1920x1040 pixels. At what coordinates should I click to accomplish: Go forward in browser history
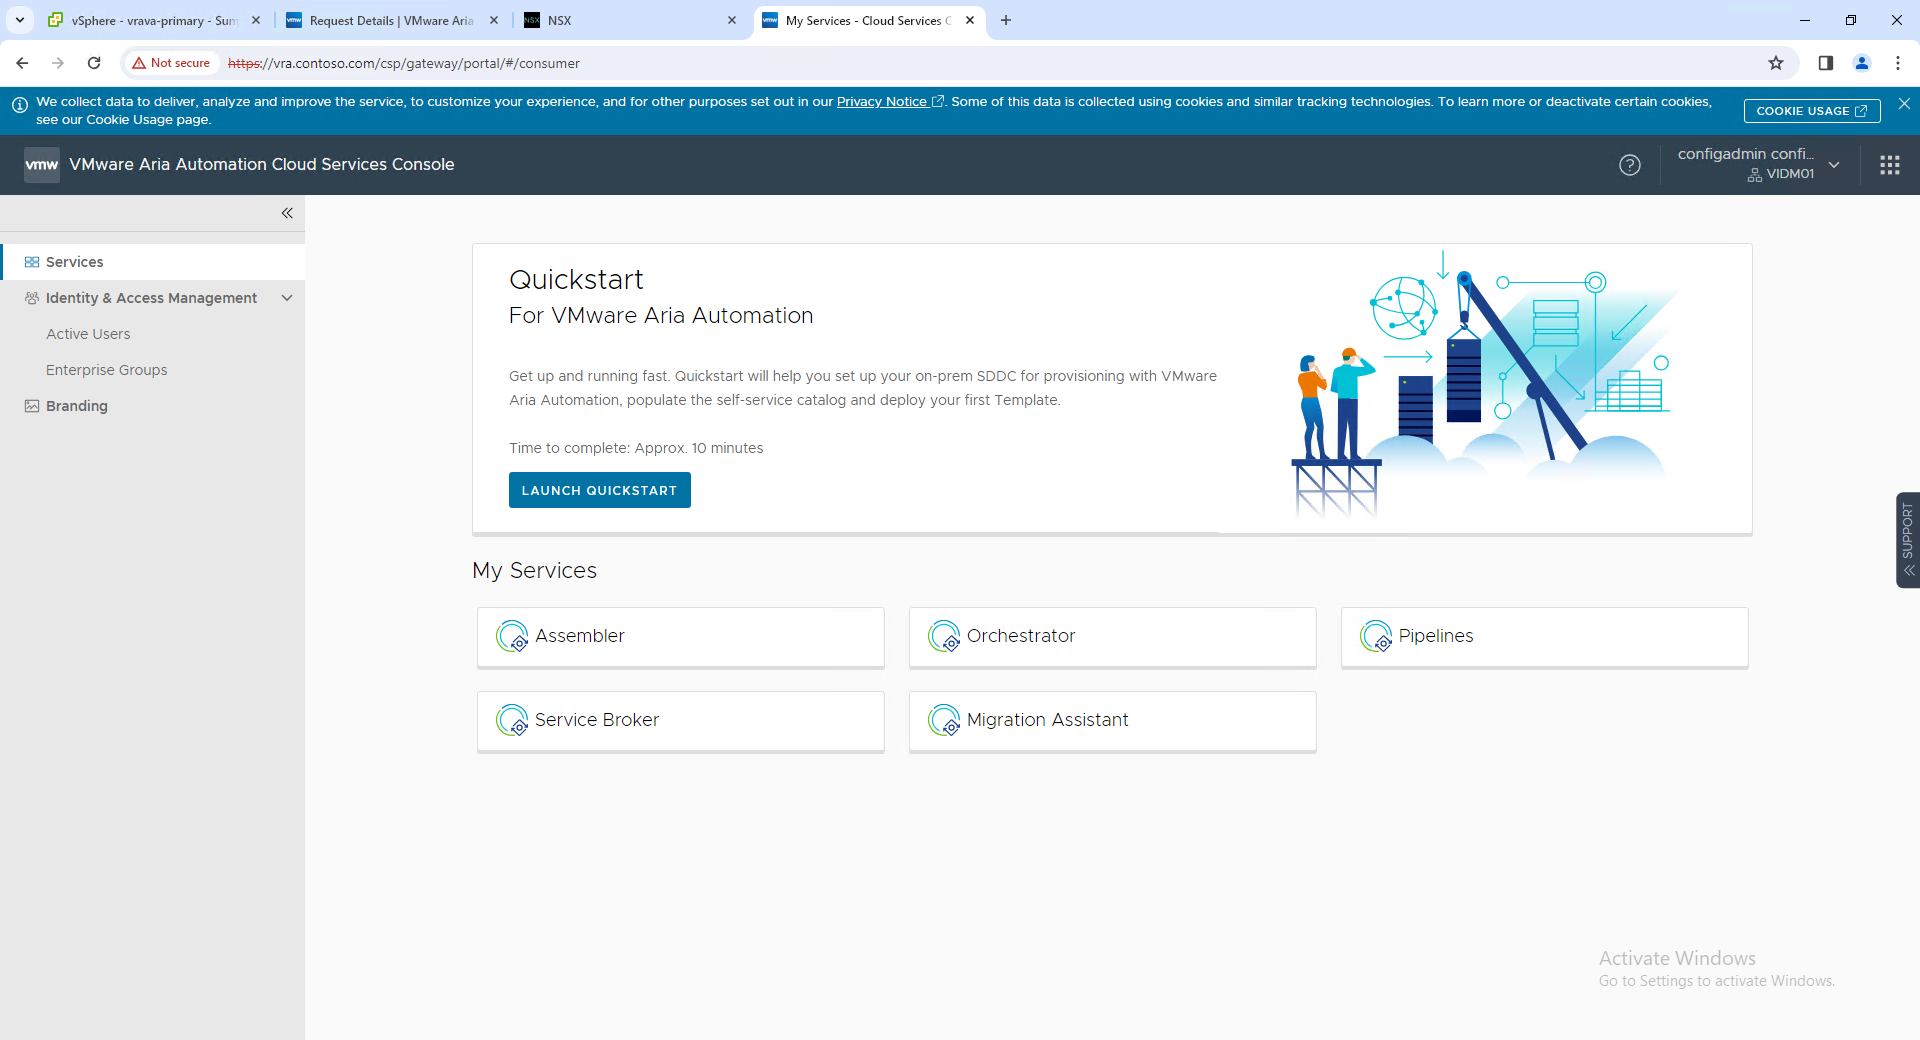pos(58,63)
